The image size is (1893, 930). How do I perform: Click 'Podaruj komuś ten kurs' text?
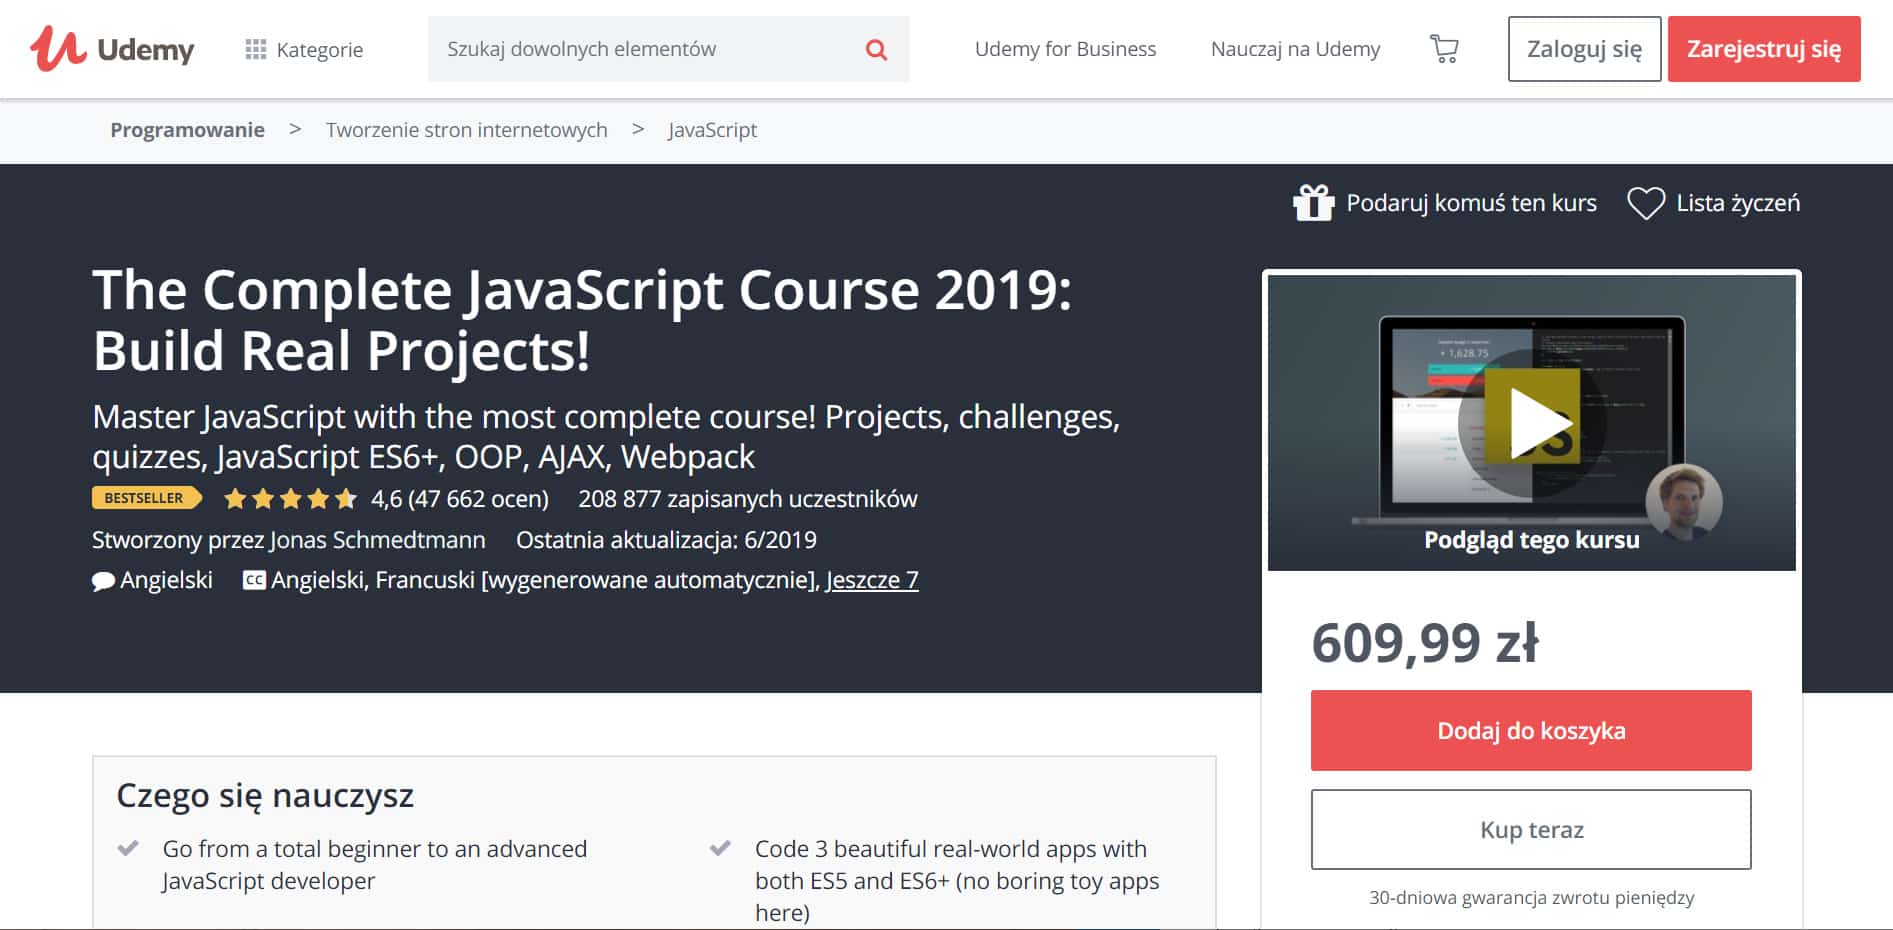click(1471, 203)
